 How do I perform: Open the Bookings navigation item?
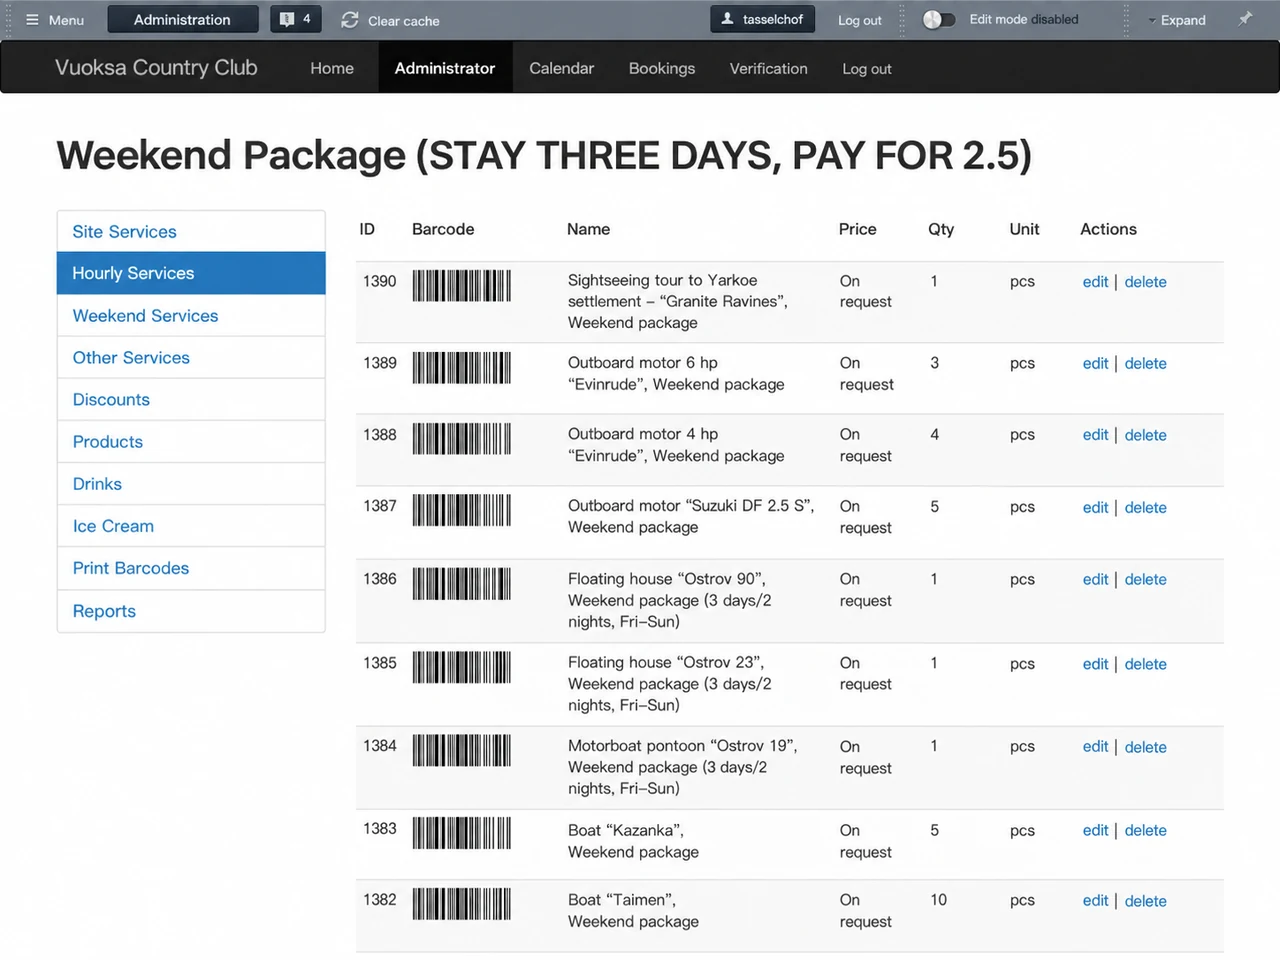[x=662, y=68]
